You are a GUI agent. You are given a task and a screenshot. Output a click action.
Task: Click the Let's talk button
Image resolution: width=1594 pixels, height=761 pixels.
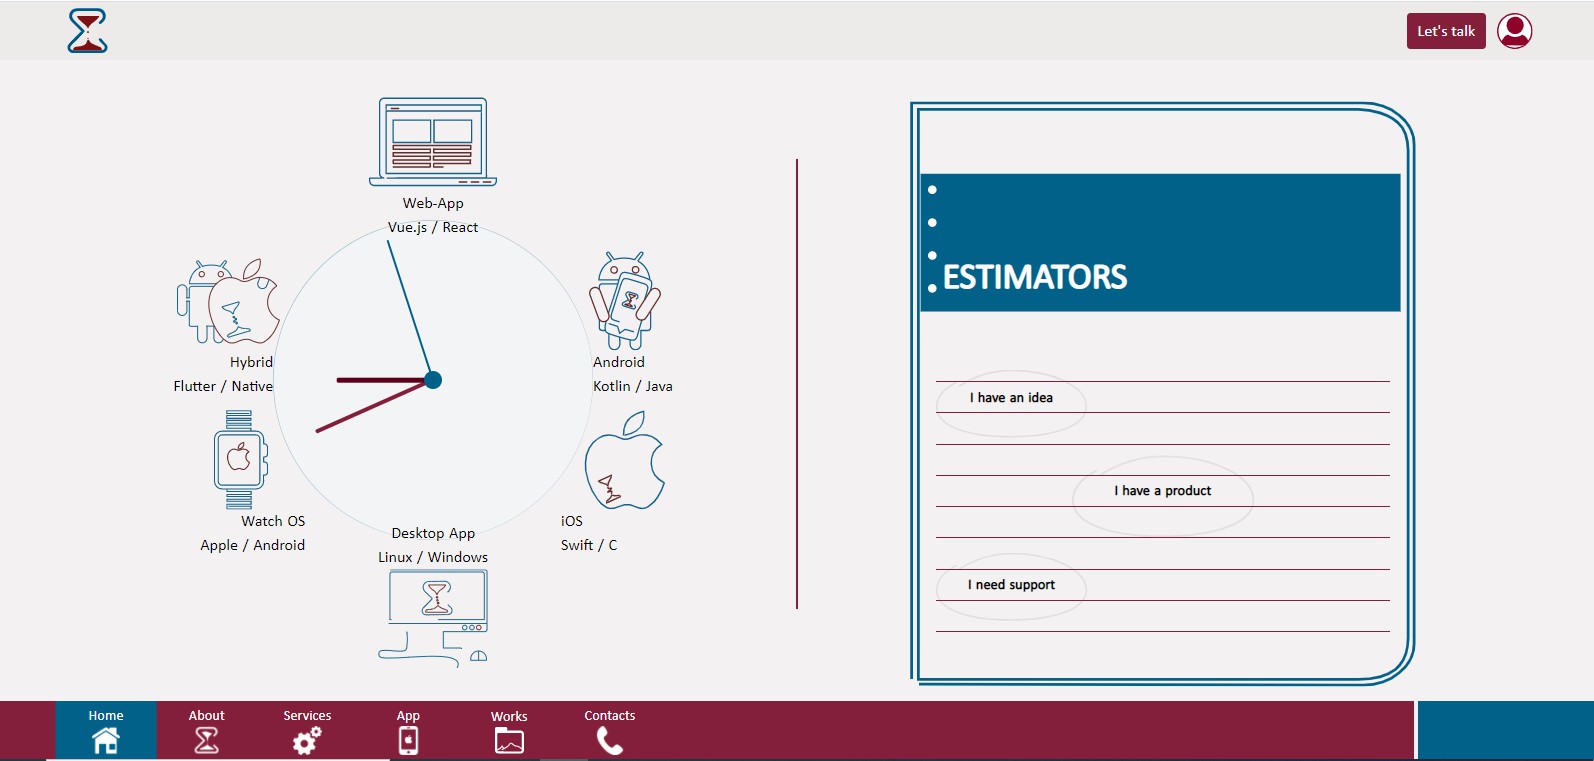(1446, 31)
